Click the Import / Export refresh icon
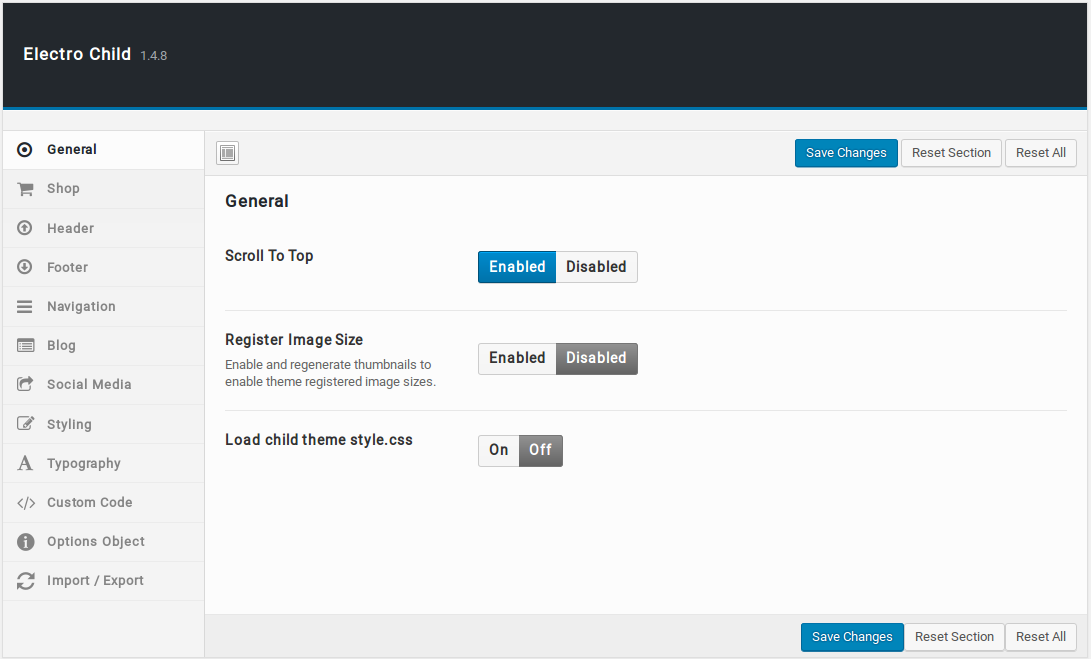 point(25,580)
